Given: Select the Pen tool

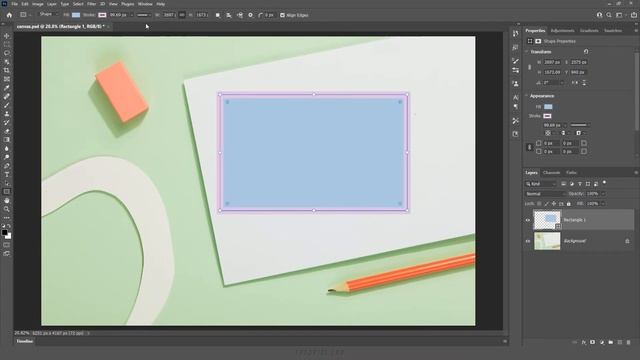Looking at the screenshot, I should 7,166.
